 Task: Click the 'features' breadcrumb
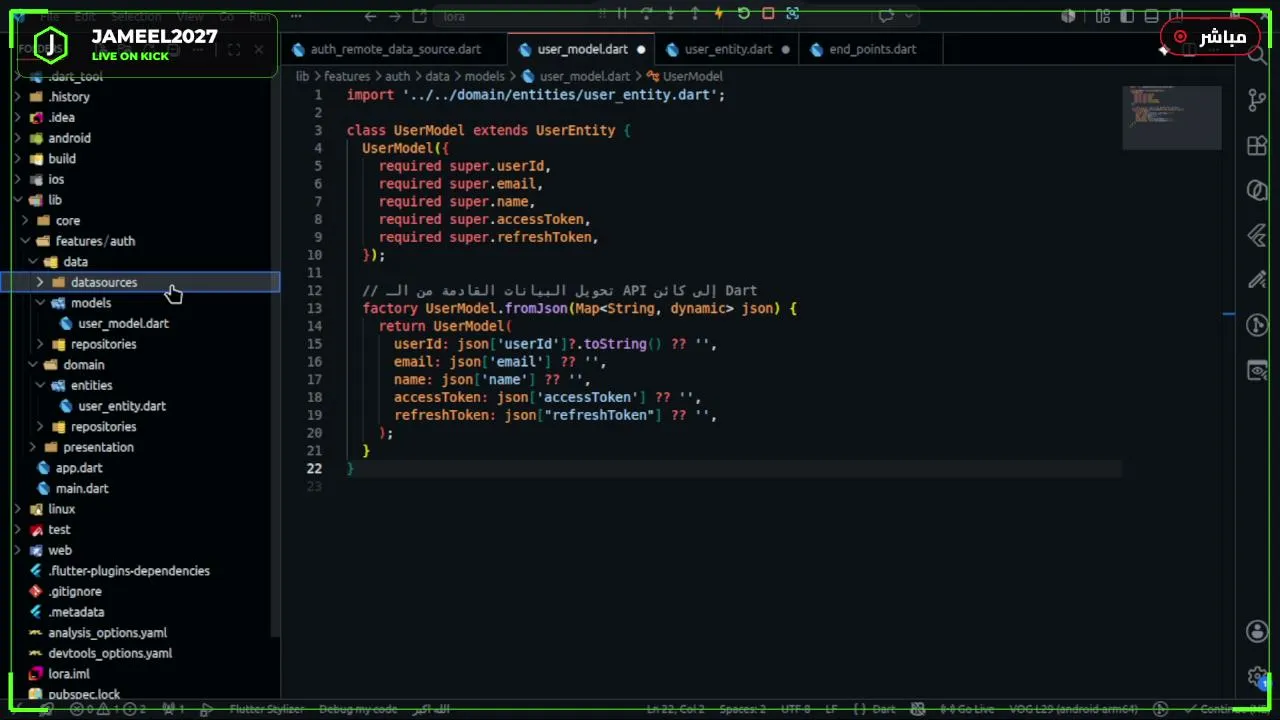click(x=347, y=76)
